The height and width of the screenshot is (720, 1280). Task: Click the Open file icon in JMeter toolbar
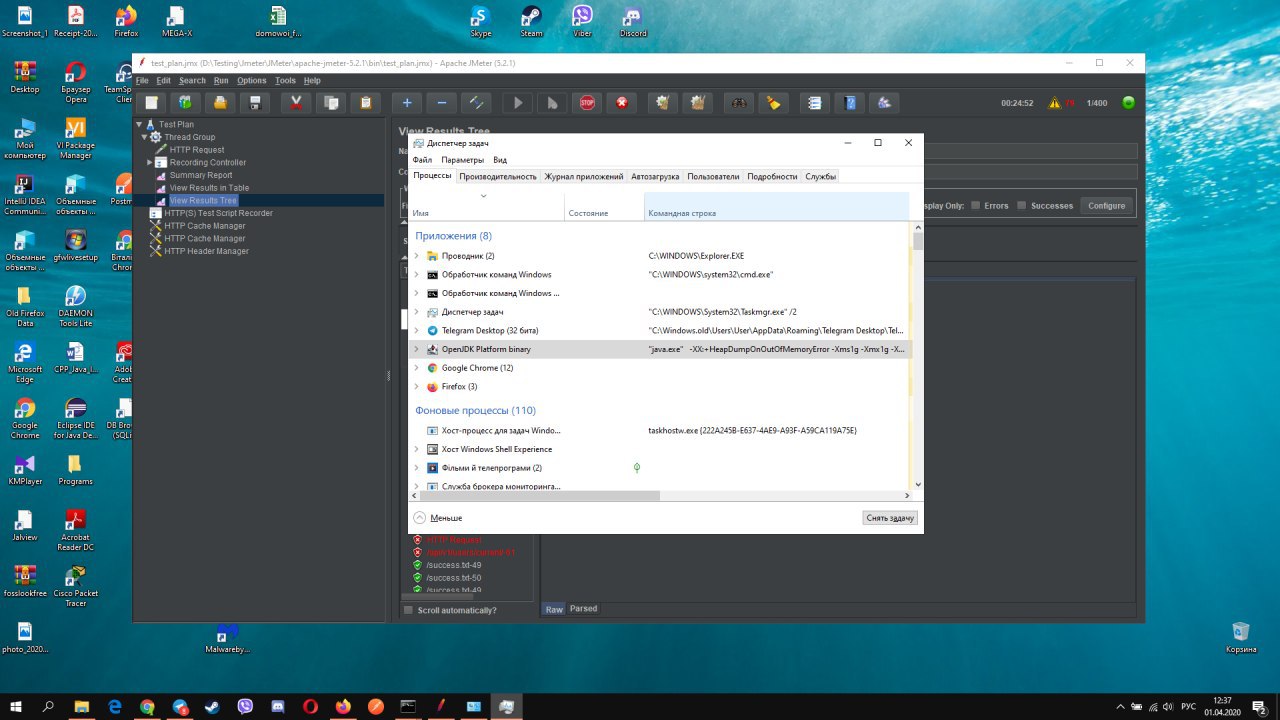coord(220,102)
